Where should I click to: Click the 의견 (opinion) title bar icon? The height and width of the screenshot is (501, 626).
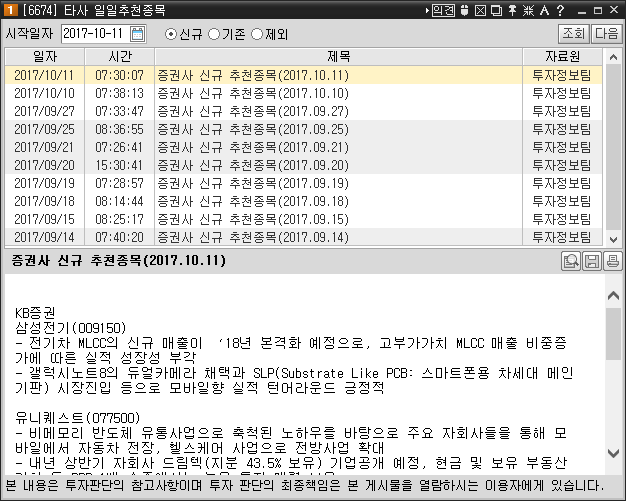pos(443,10)
